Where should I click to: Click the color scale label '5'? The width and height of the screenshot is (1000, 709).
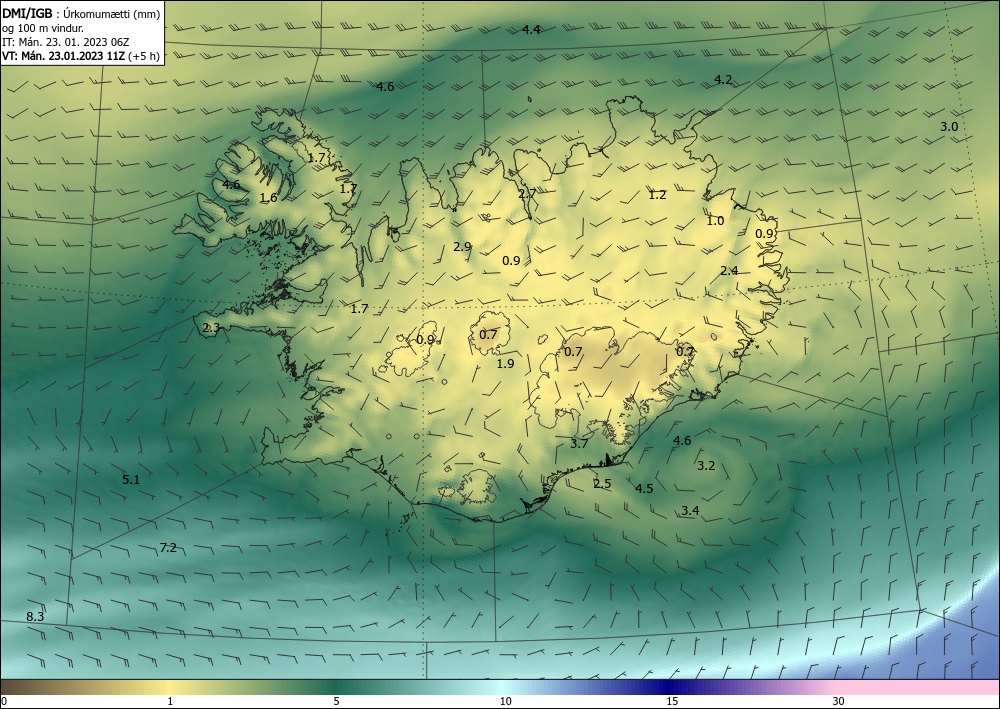(x=336, y=701)
